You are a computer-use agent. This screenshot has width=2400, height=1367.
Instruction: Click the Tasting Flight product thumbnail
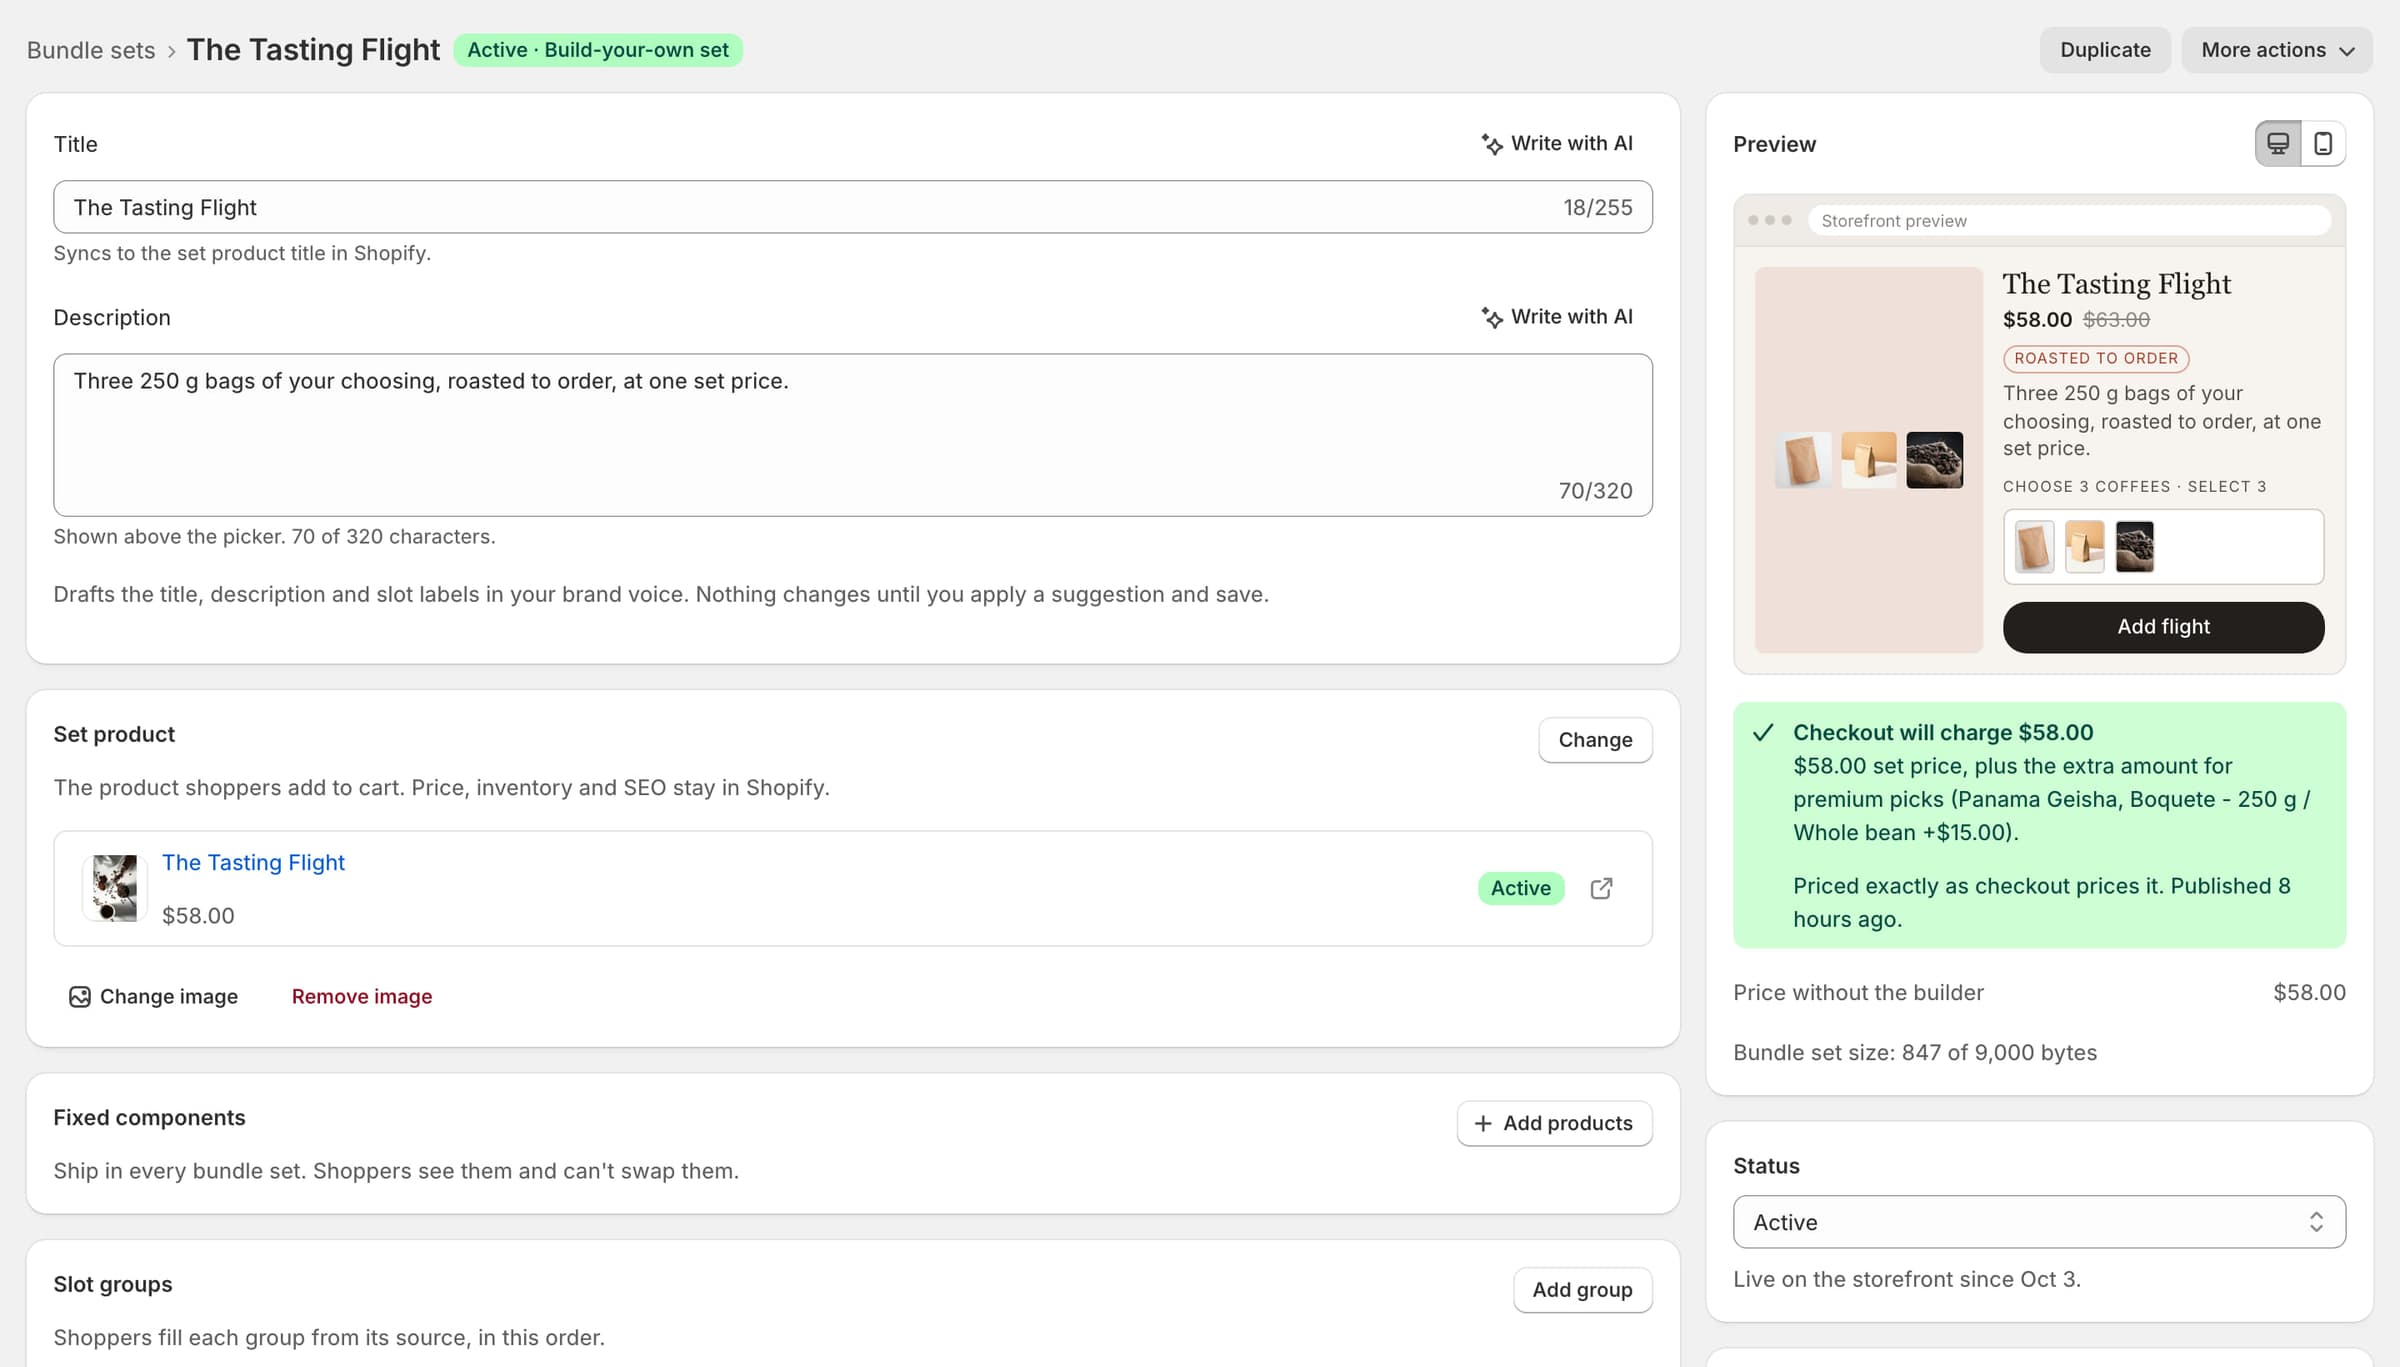115,888
